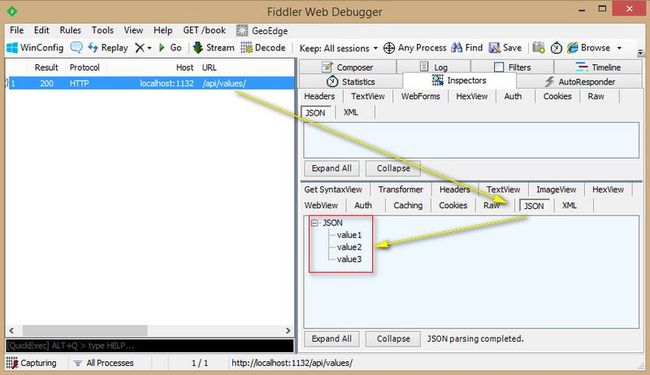
Task: Open request Headers inspector tab
Action: coord(319,96)
